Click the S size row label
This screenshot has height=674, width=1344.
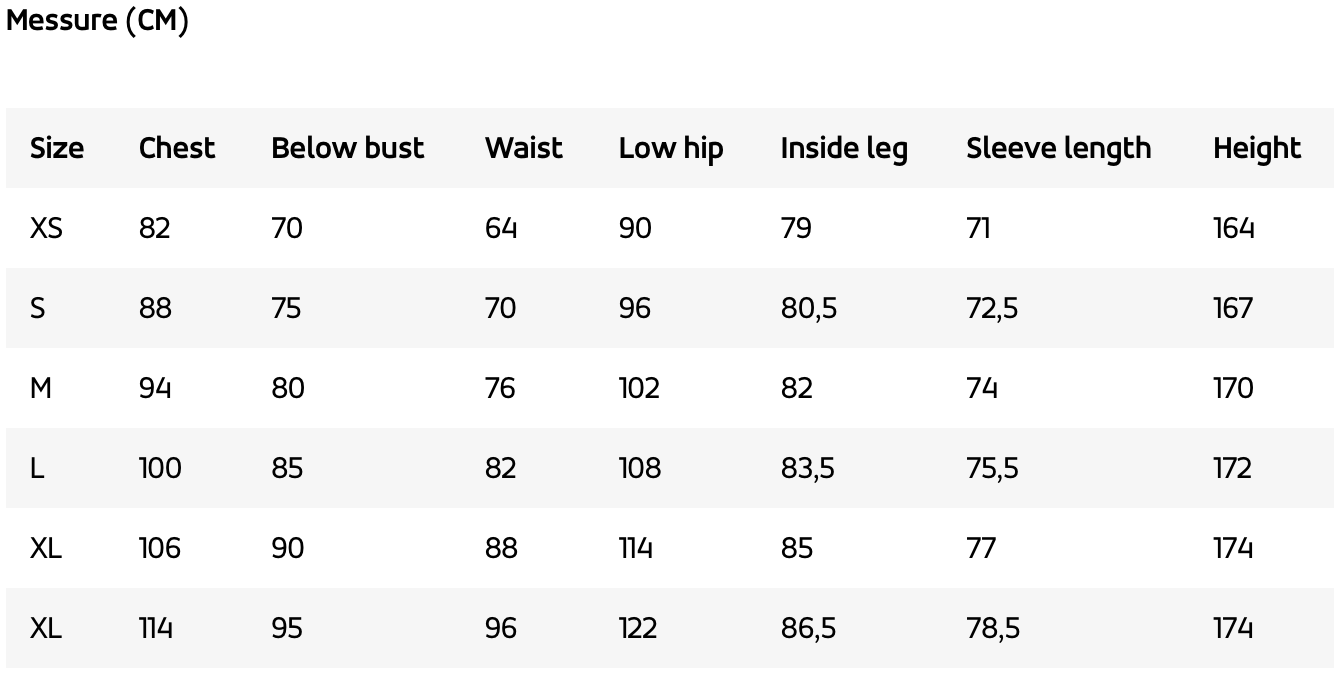pyautogui.click(x=38, y=308)
